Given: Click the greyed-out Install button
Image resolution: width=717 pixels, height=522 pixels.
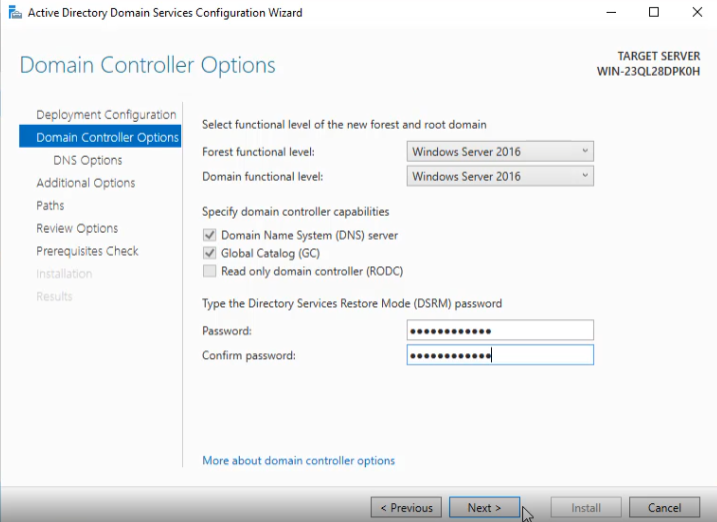Looking at the screenshot, I should 586,507.
